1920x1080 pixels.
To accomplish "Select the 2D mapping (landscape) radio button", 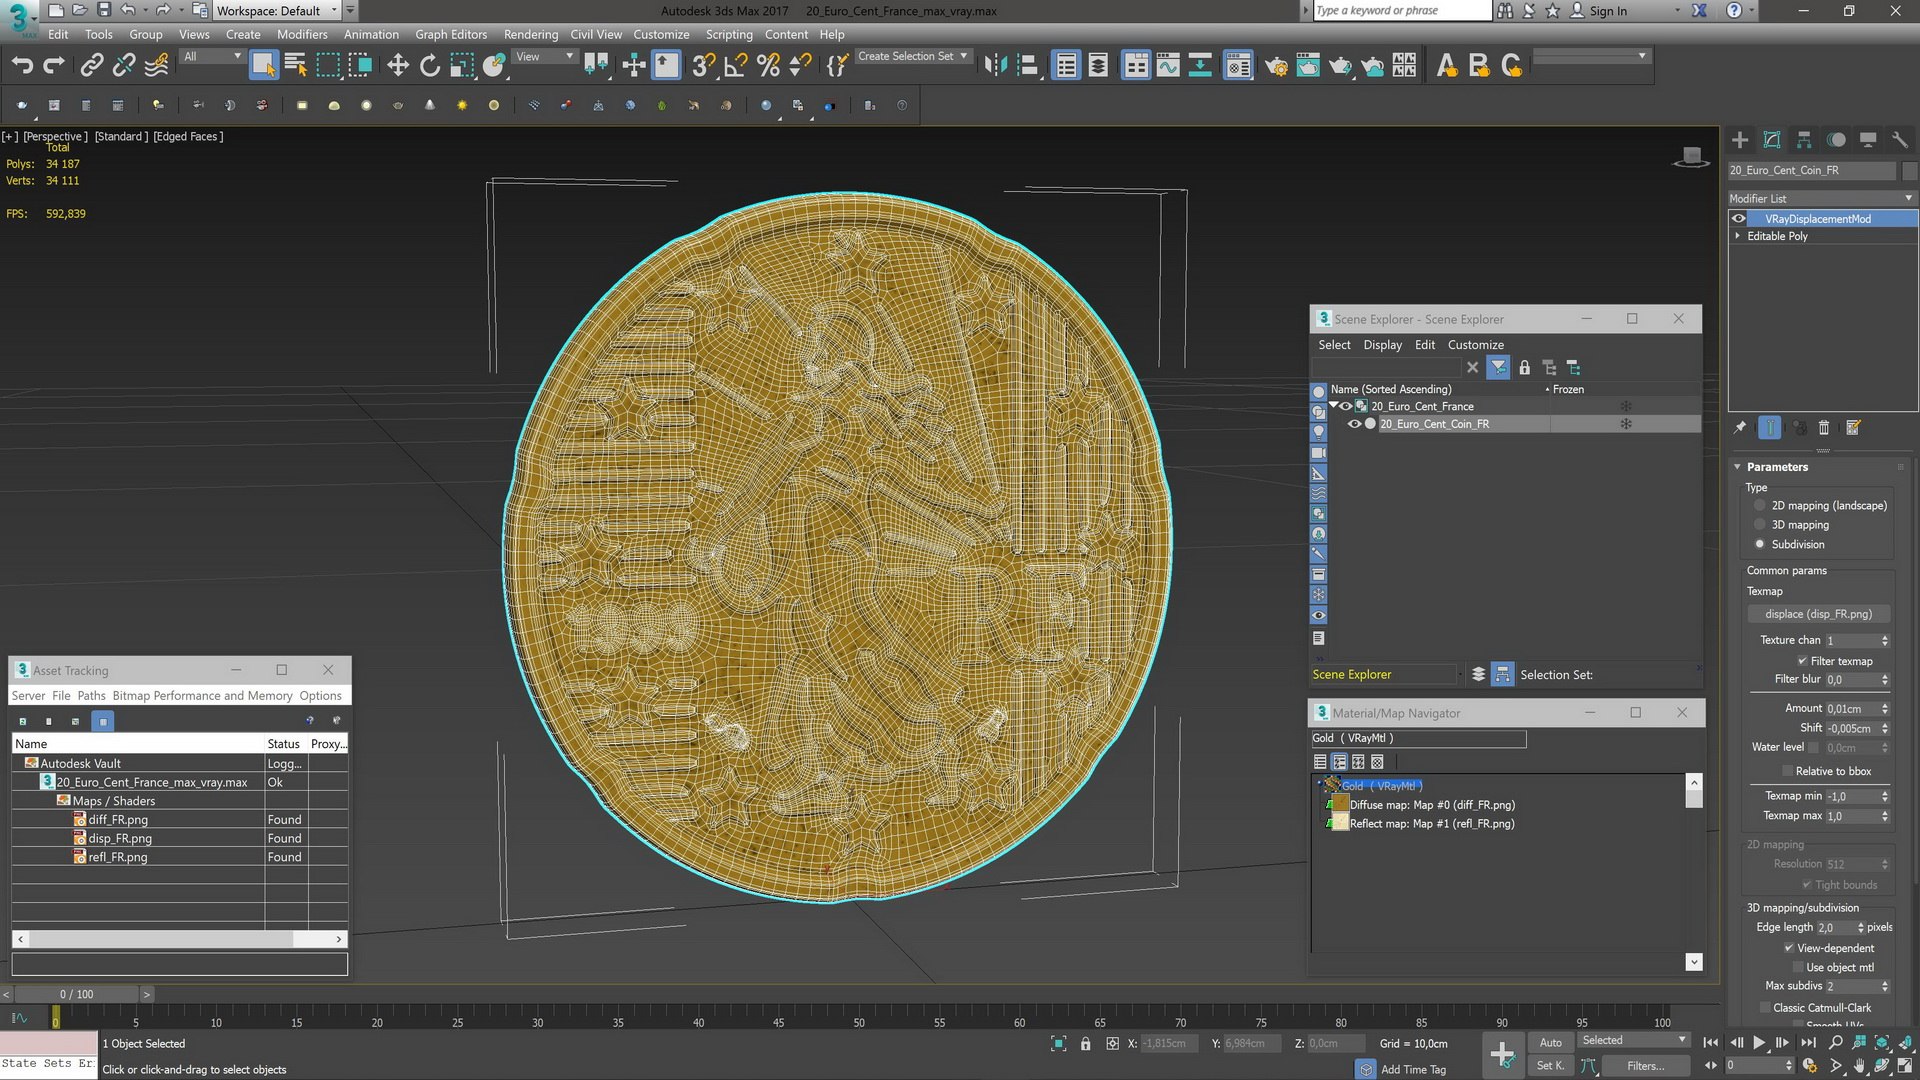I will pos(1760,506).
